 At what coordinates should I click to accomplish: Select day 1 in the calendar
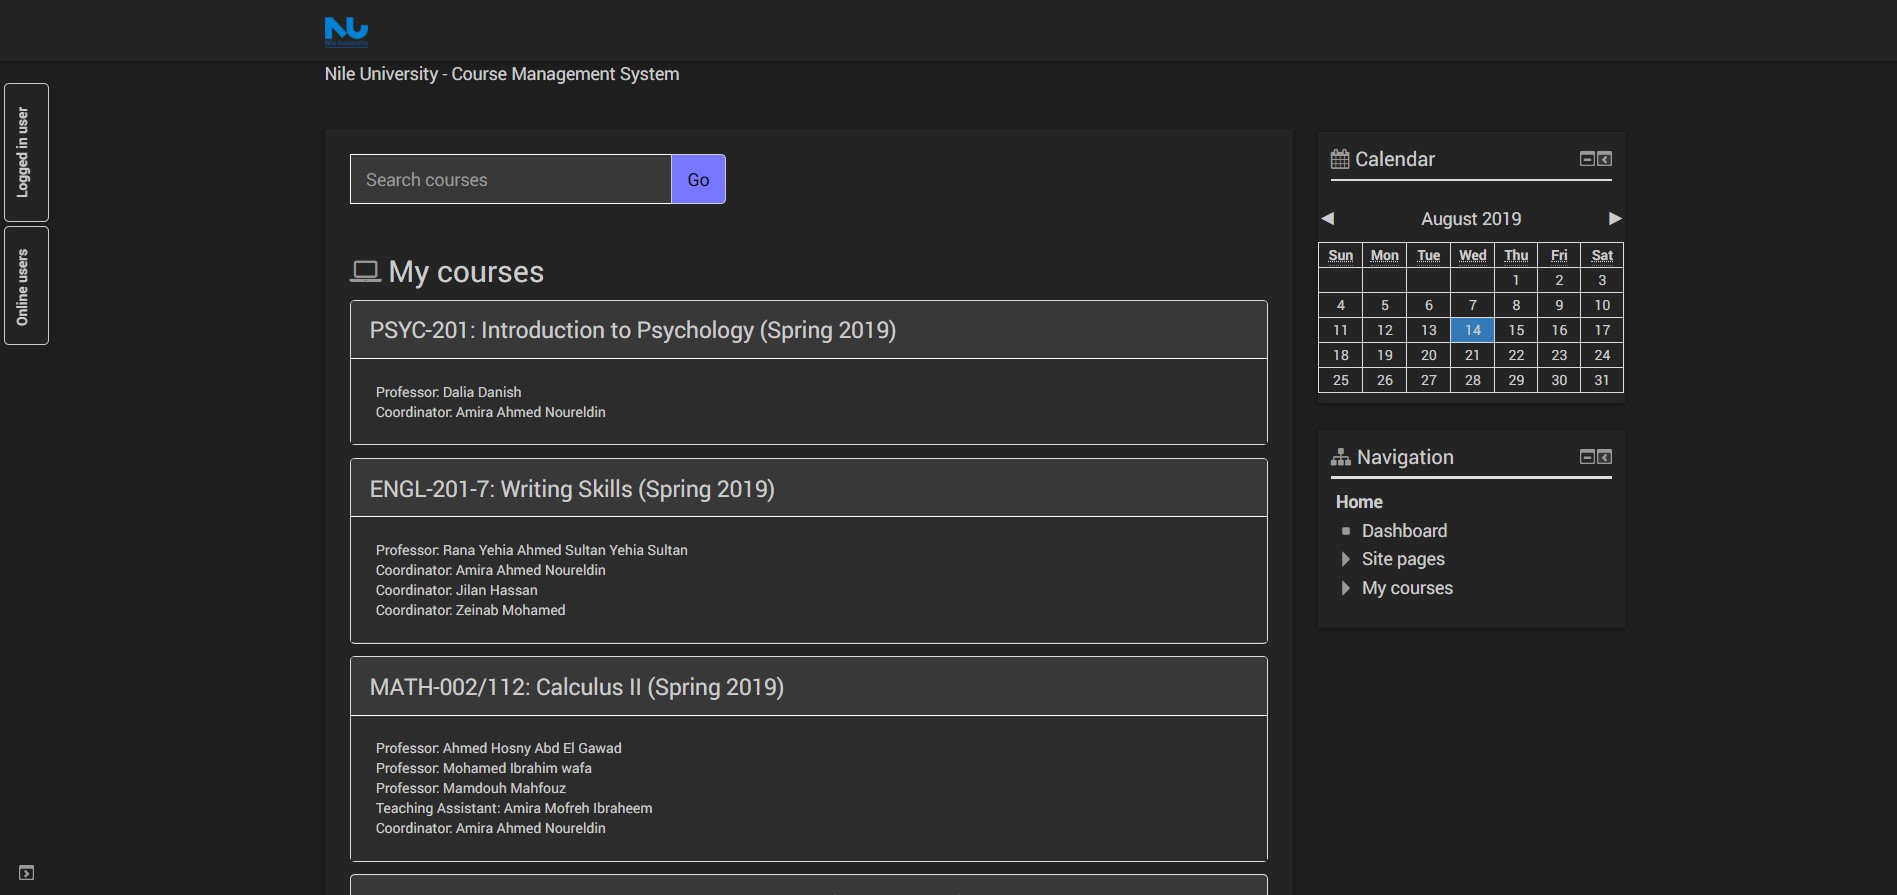pyautogui.click(x=1516, y=280)
